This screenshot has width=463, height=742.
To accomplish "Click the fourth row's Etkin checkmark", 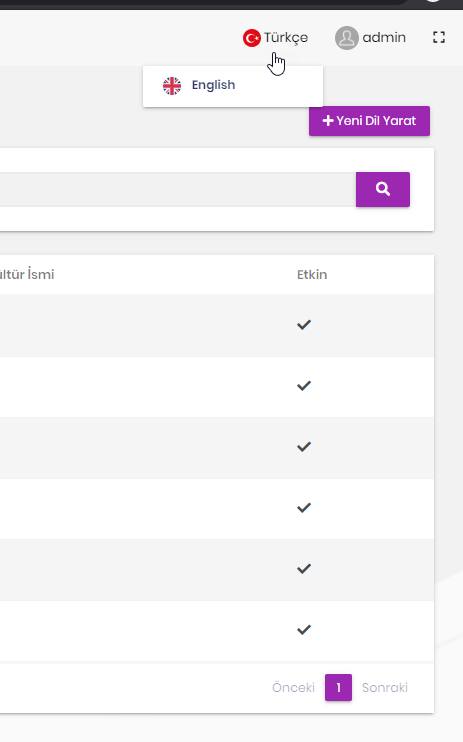I will (x=304, y=508).
